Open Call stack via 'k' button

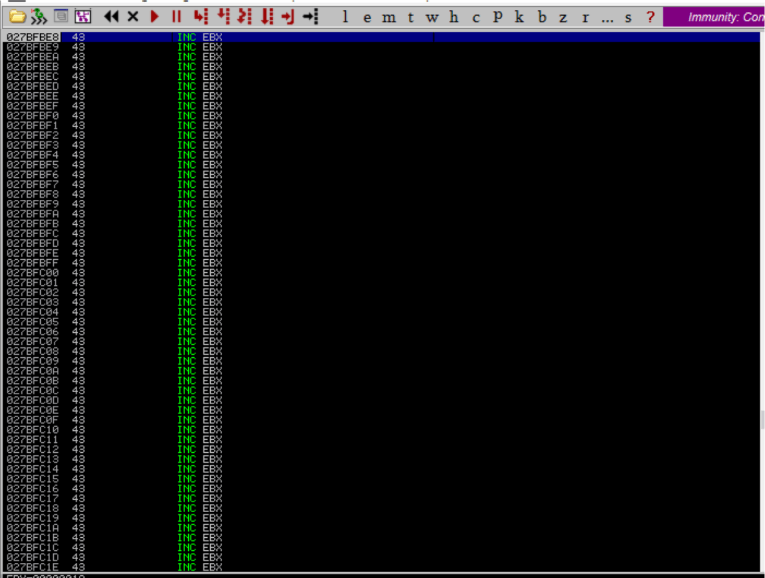519,18
